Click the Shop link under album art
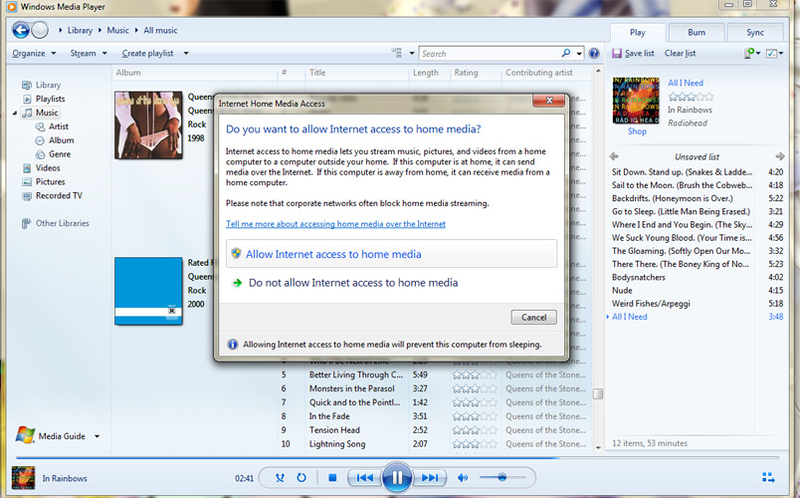800x498 pixels. coord(637,132)
